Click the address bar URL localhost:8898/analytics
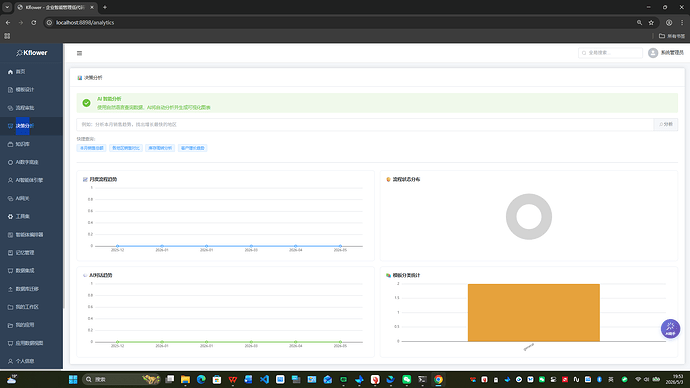The width and height of the screenshot is (690, 388). (85, 22)
